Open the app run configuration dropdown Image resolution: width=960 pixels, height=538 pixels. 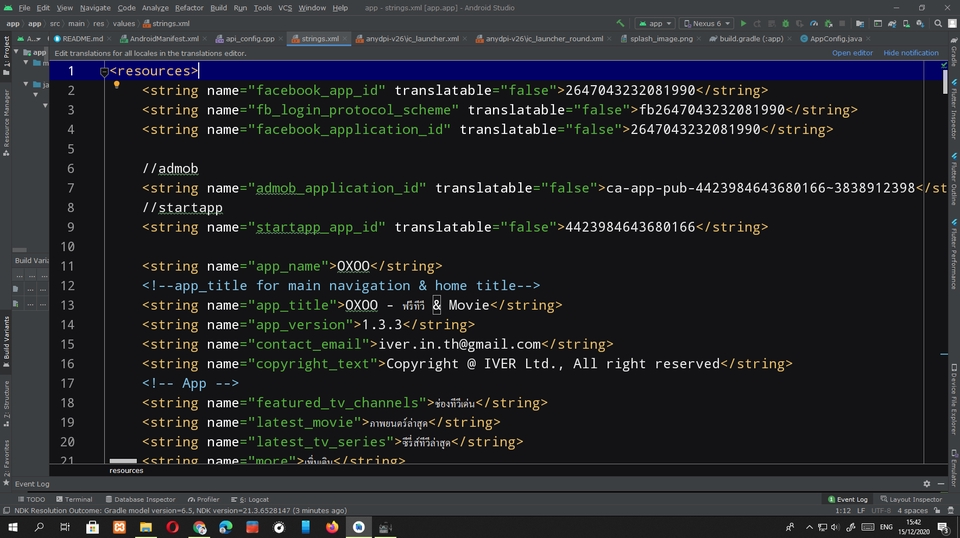coord(656,23)
